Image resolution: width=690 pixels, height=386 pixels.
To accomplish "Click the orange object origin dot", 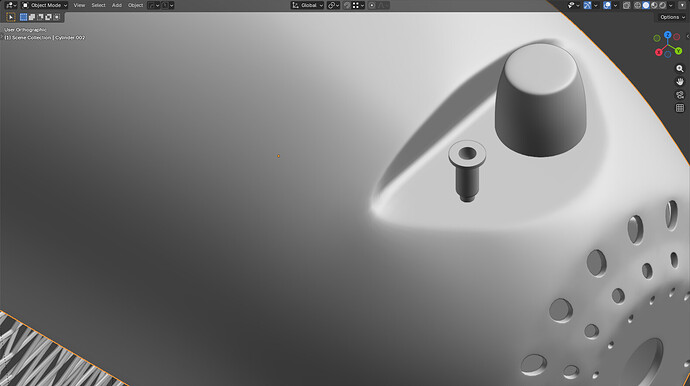I will coord(278,156).
